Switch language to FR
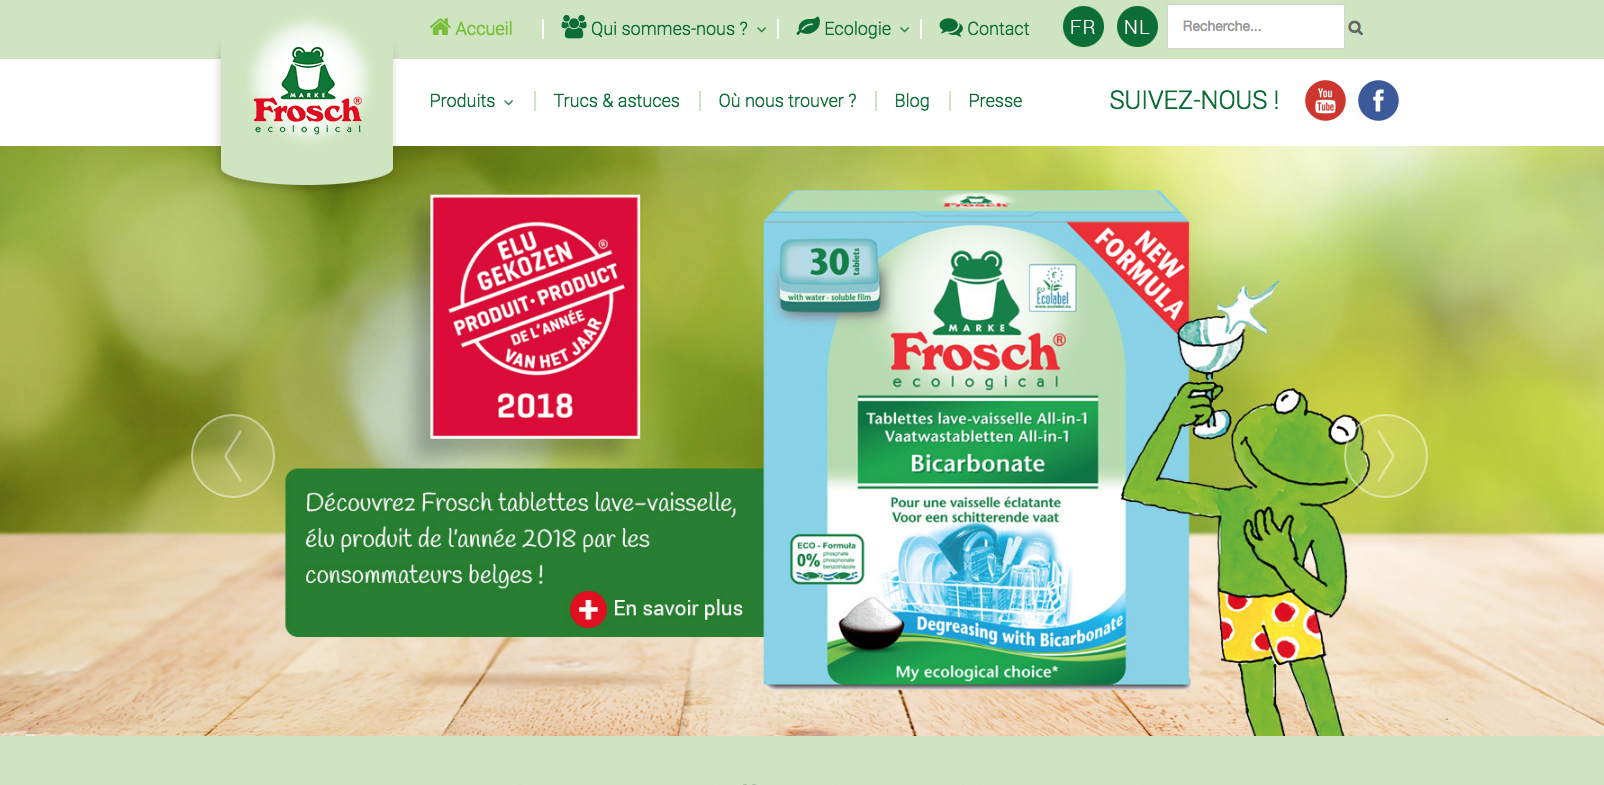The image size is (1604, 785). pyautogui.click(x=1083, y=27)
